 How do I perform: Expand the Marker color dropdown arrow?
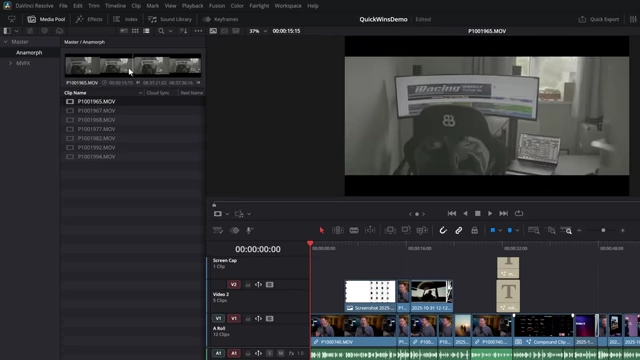(x=517, y=231)
